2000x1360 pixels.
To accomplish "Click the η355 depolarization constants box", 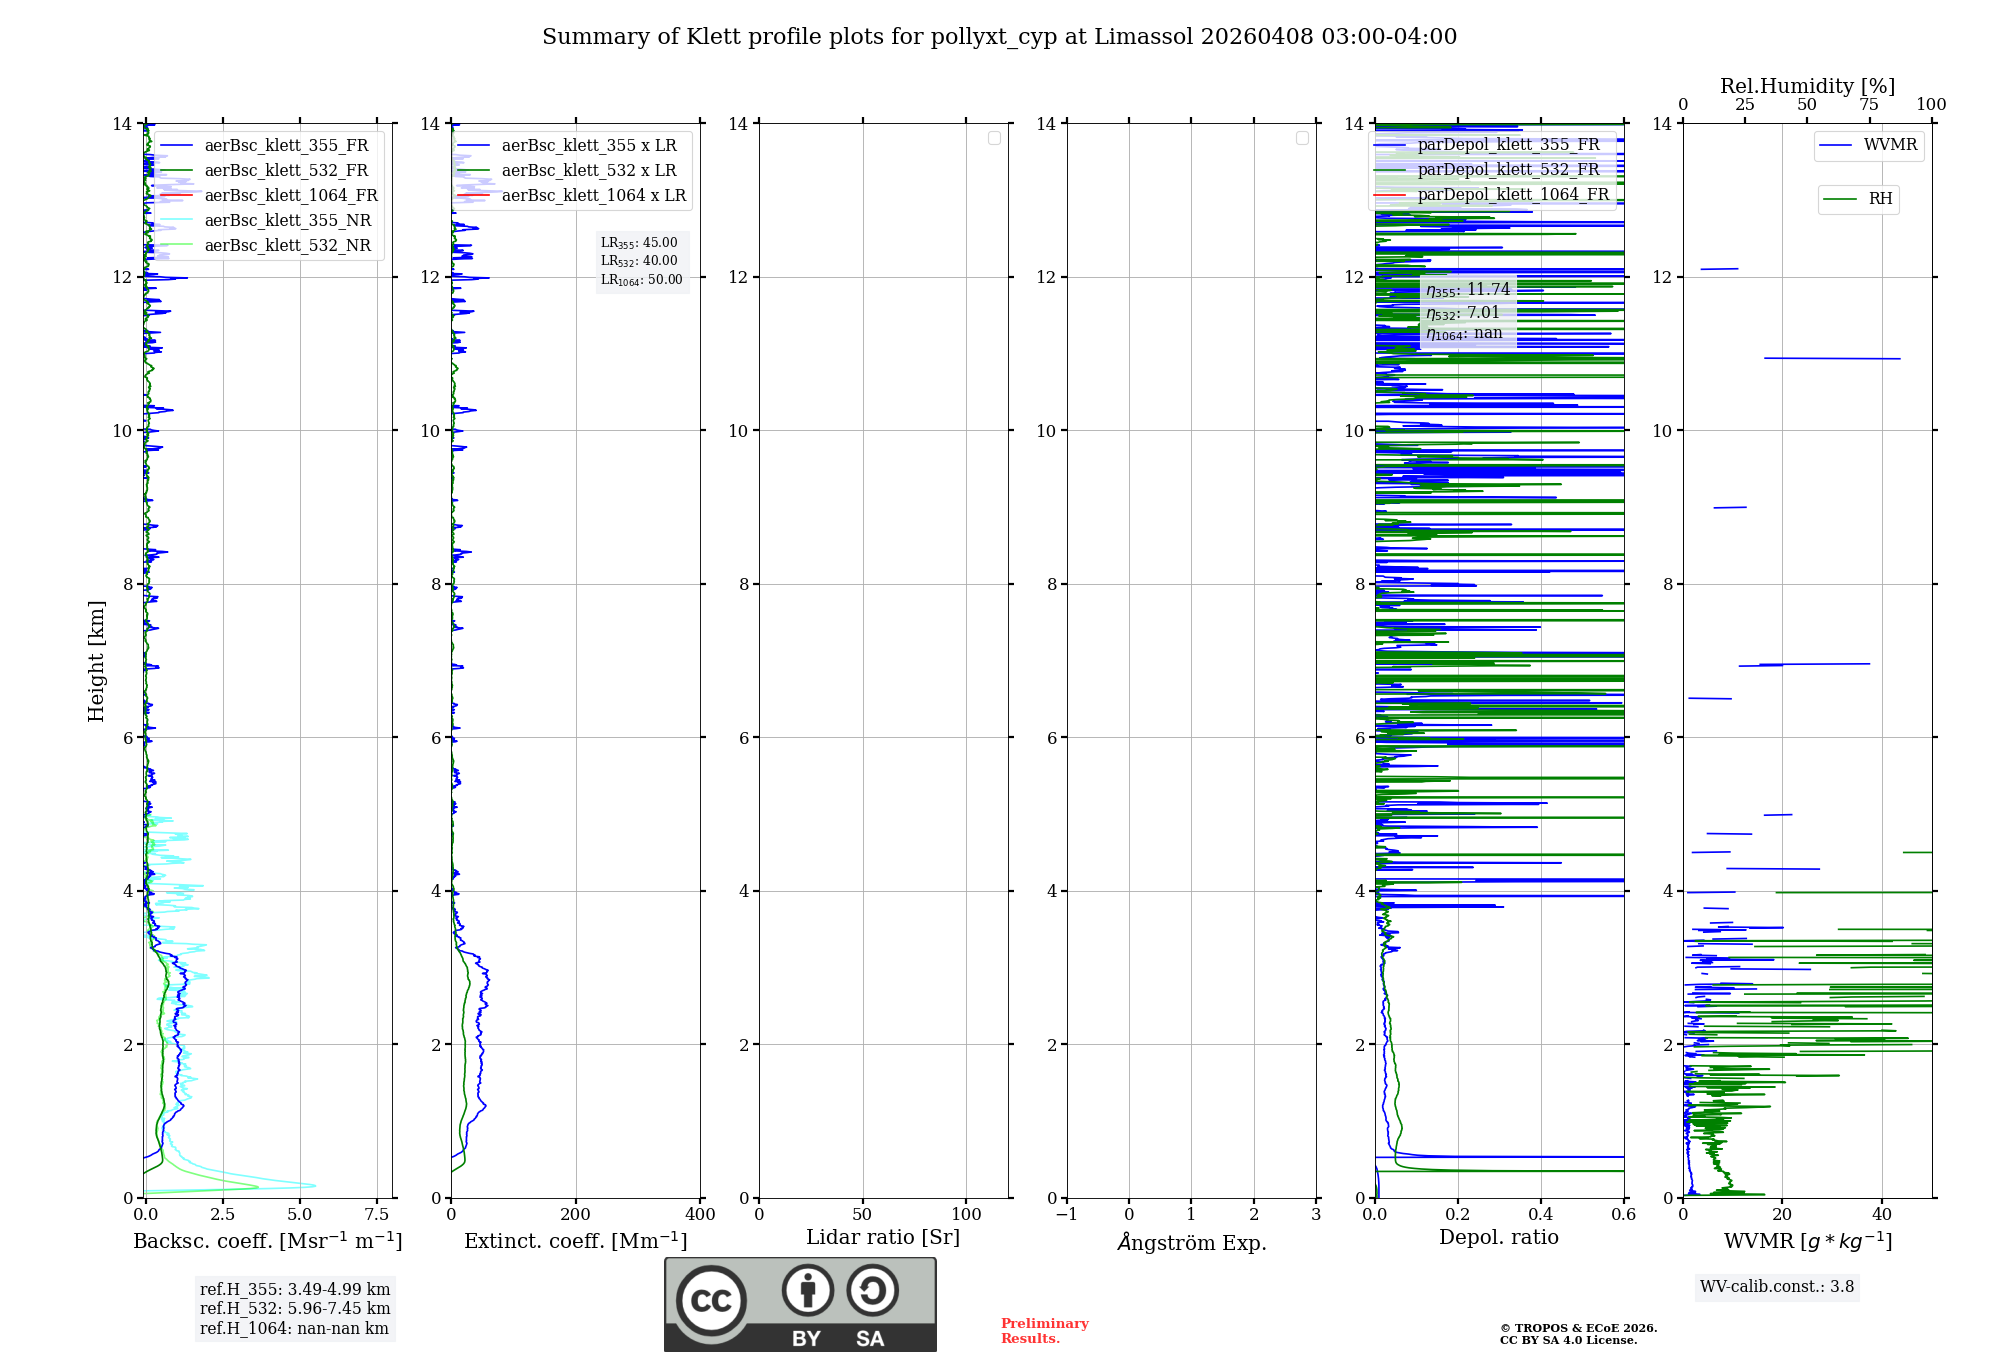I will click(x=1467, y=311).
